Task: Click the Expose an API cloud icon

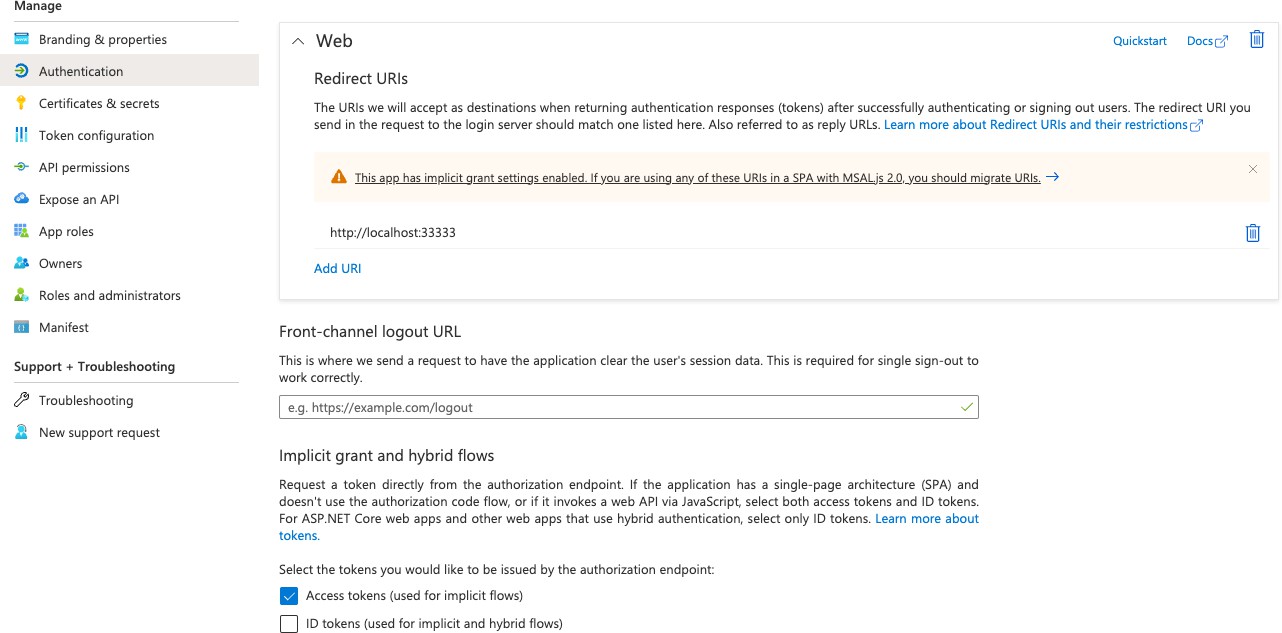Action: click(21, 200)
